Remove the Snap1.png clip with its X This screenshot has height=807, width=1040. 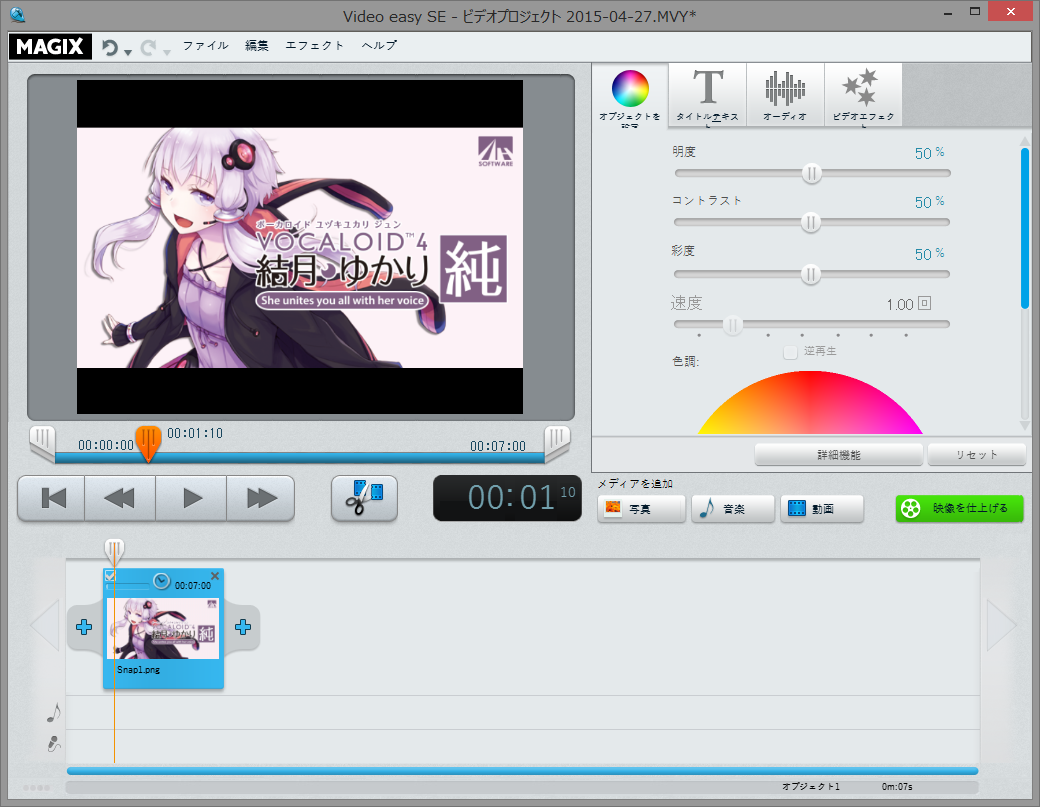coord(215,576)
